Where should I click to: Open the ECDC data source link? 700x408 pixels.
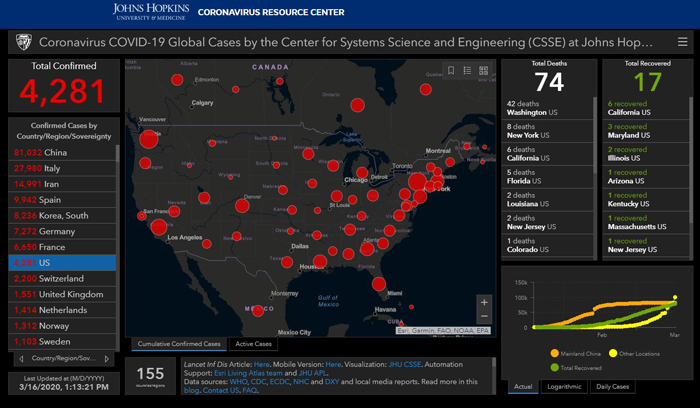279,382
